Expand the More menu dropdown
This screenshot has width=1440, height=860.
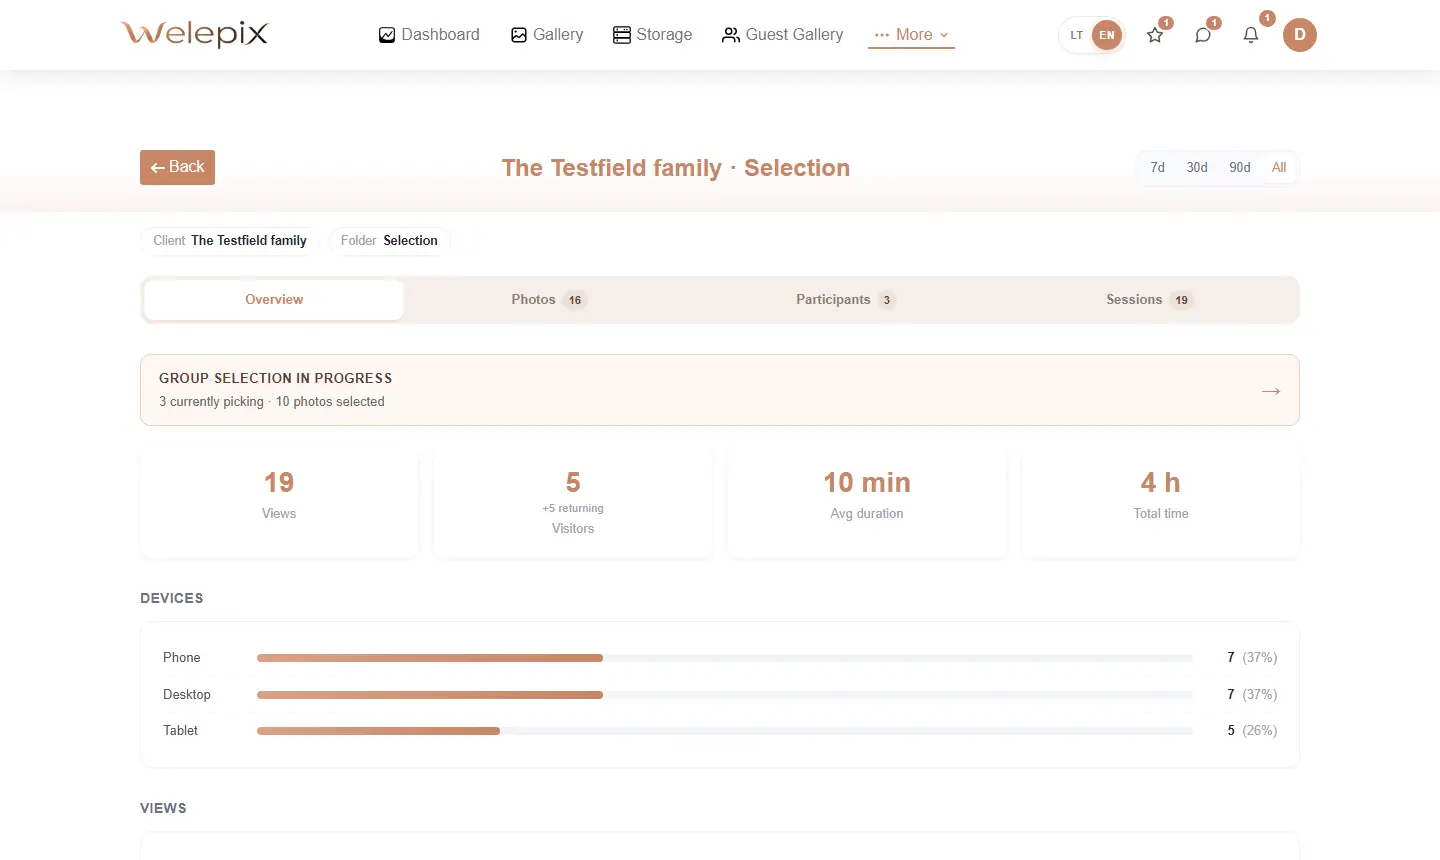coord(911,35)
